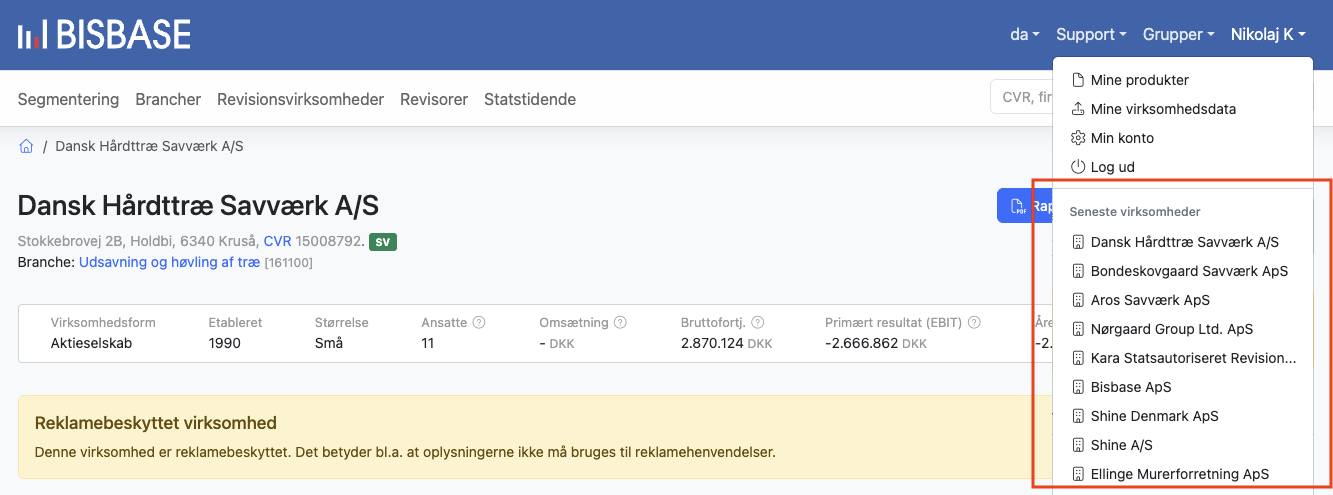Select Mine virksomhedsdata menu entry
Image resolution: width=1333 pixels, height=495 pixels.
point(1162,109)
